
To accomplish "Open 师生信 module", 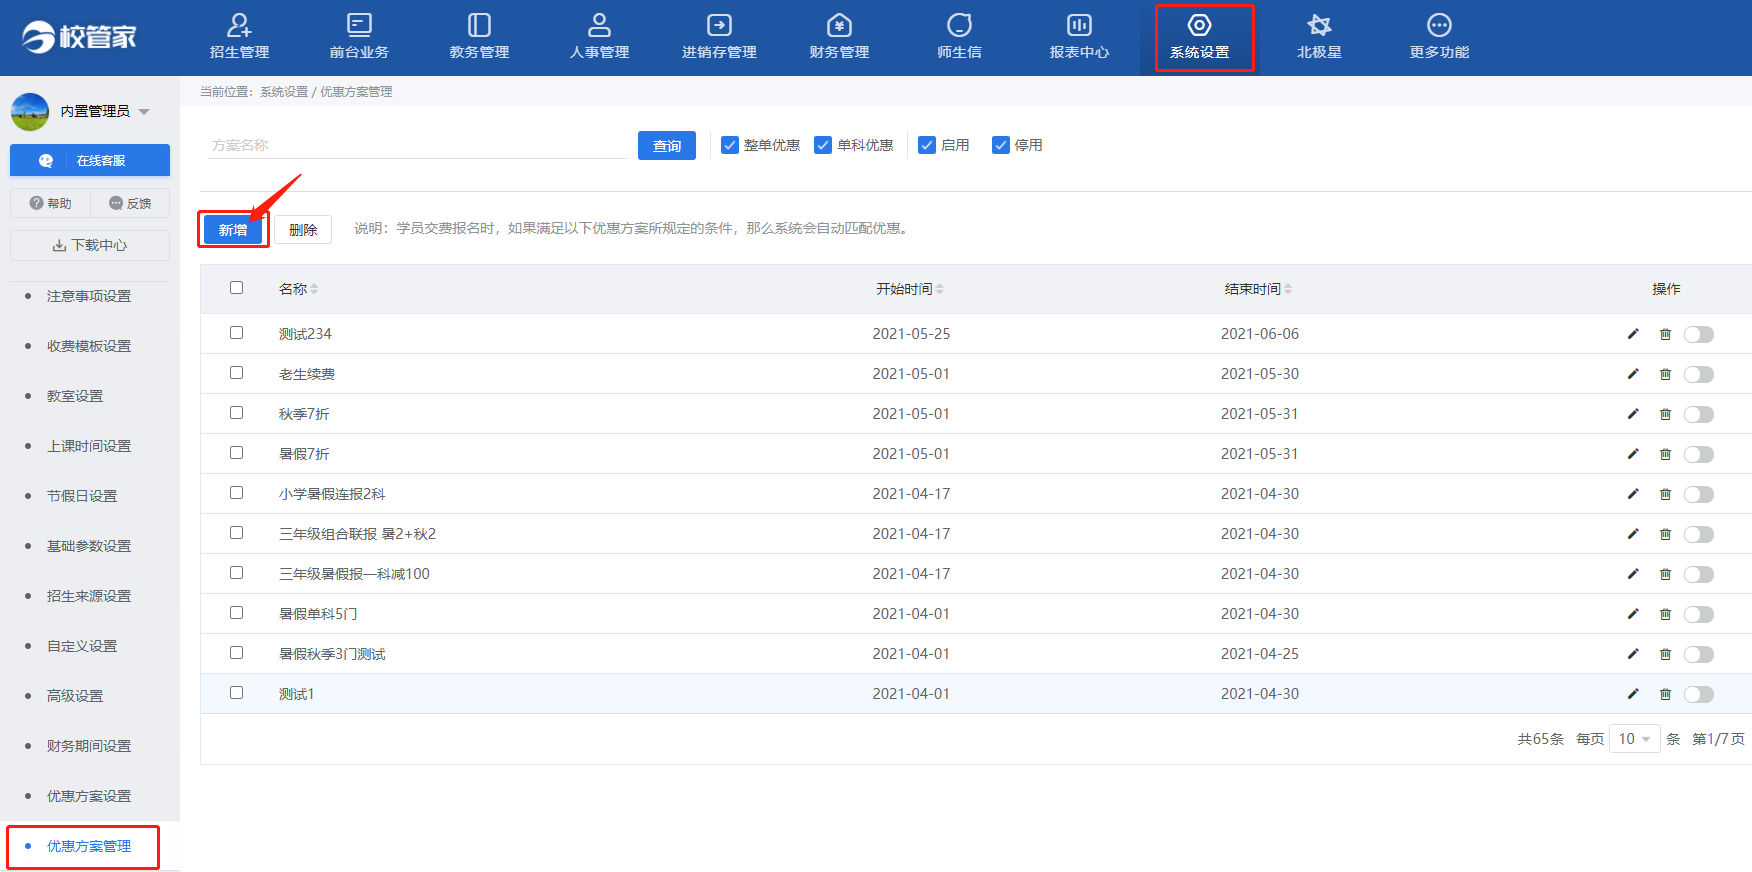I will (959, 37).
